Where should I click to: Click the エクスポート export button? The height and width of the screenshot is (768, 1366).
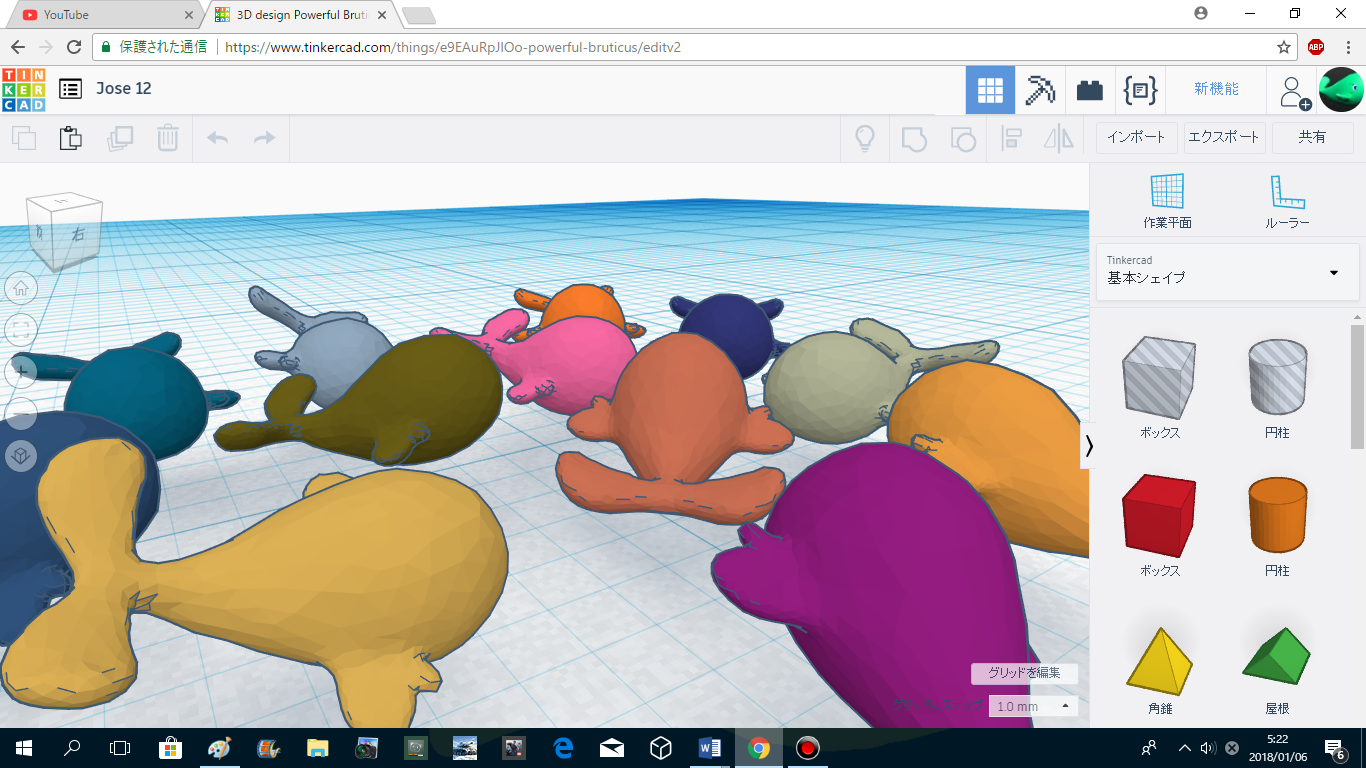[1225, 137]
